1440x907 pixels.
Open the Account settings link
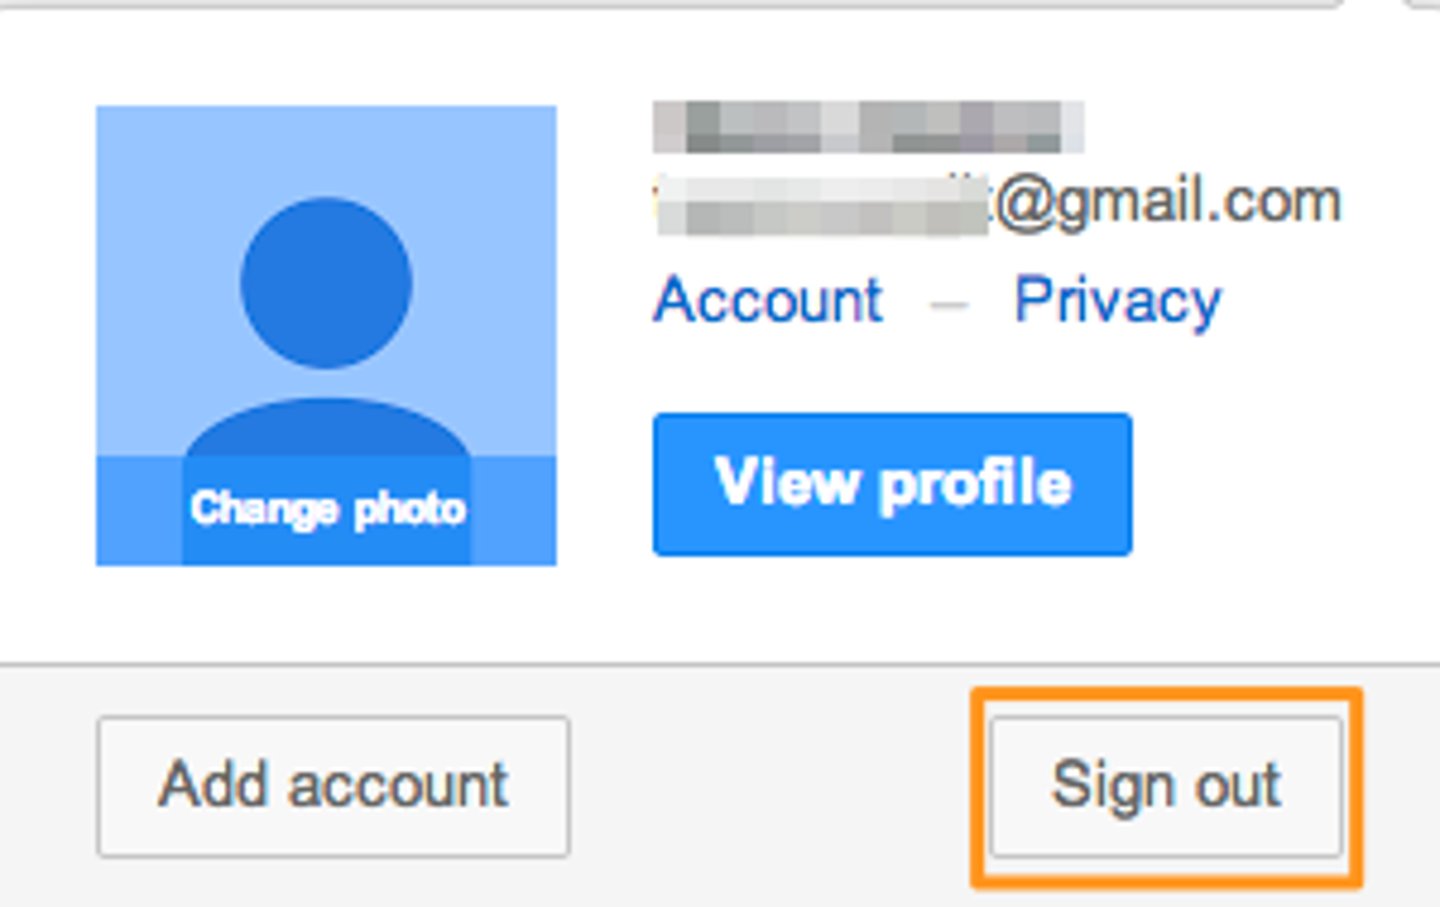(768, 300)
